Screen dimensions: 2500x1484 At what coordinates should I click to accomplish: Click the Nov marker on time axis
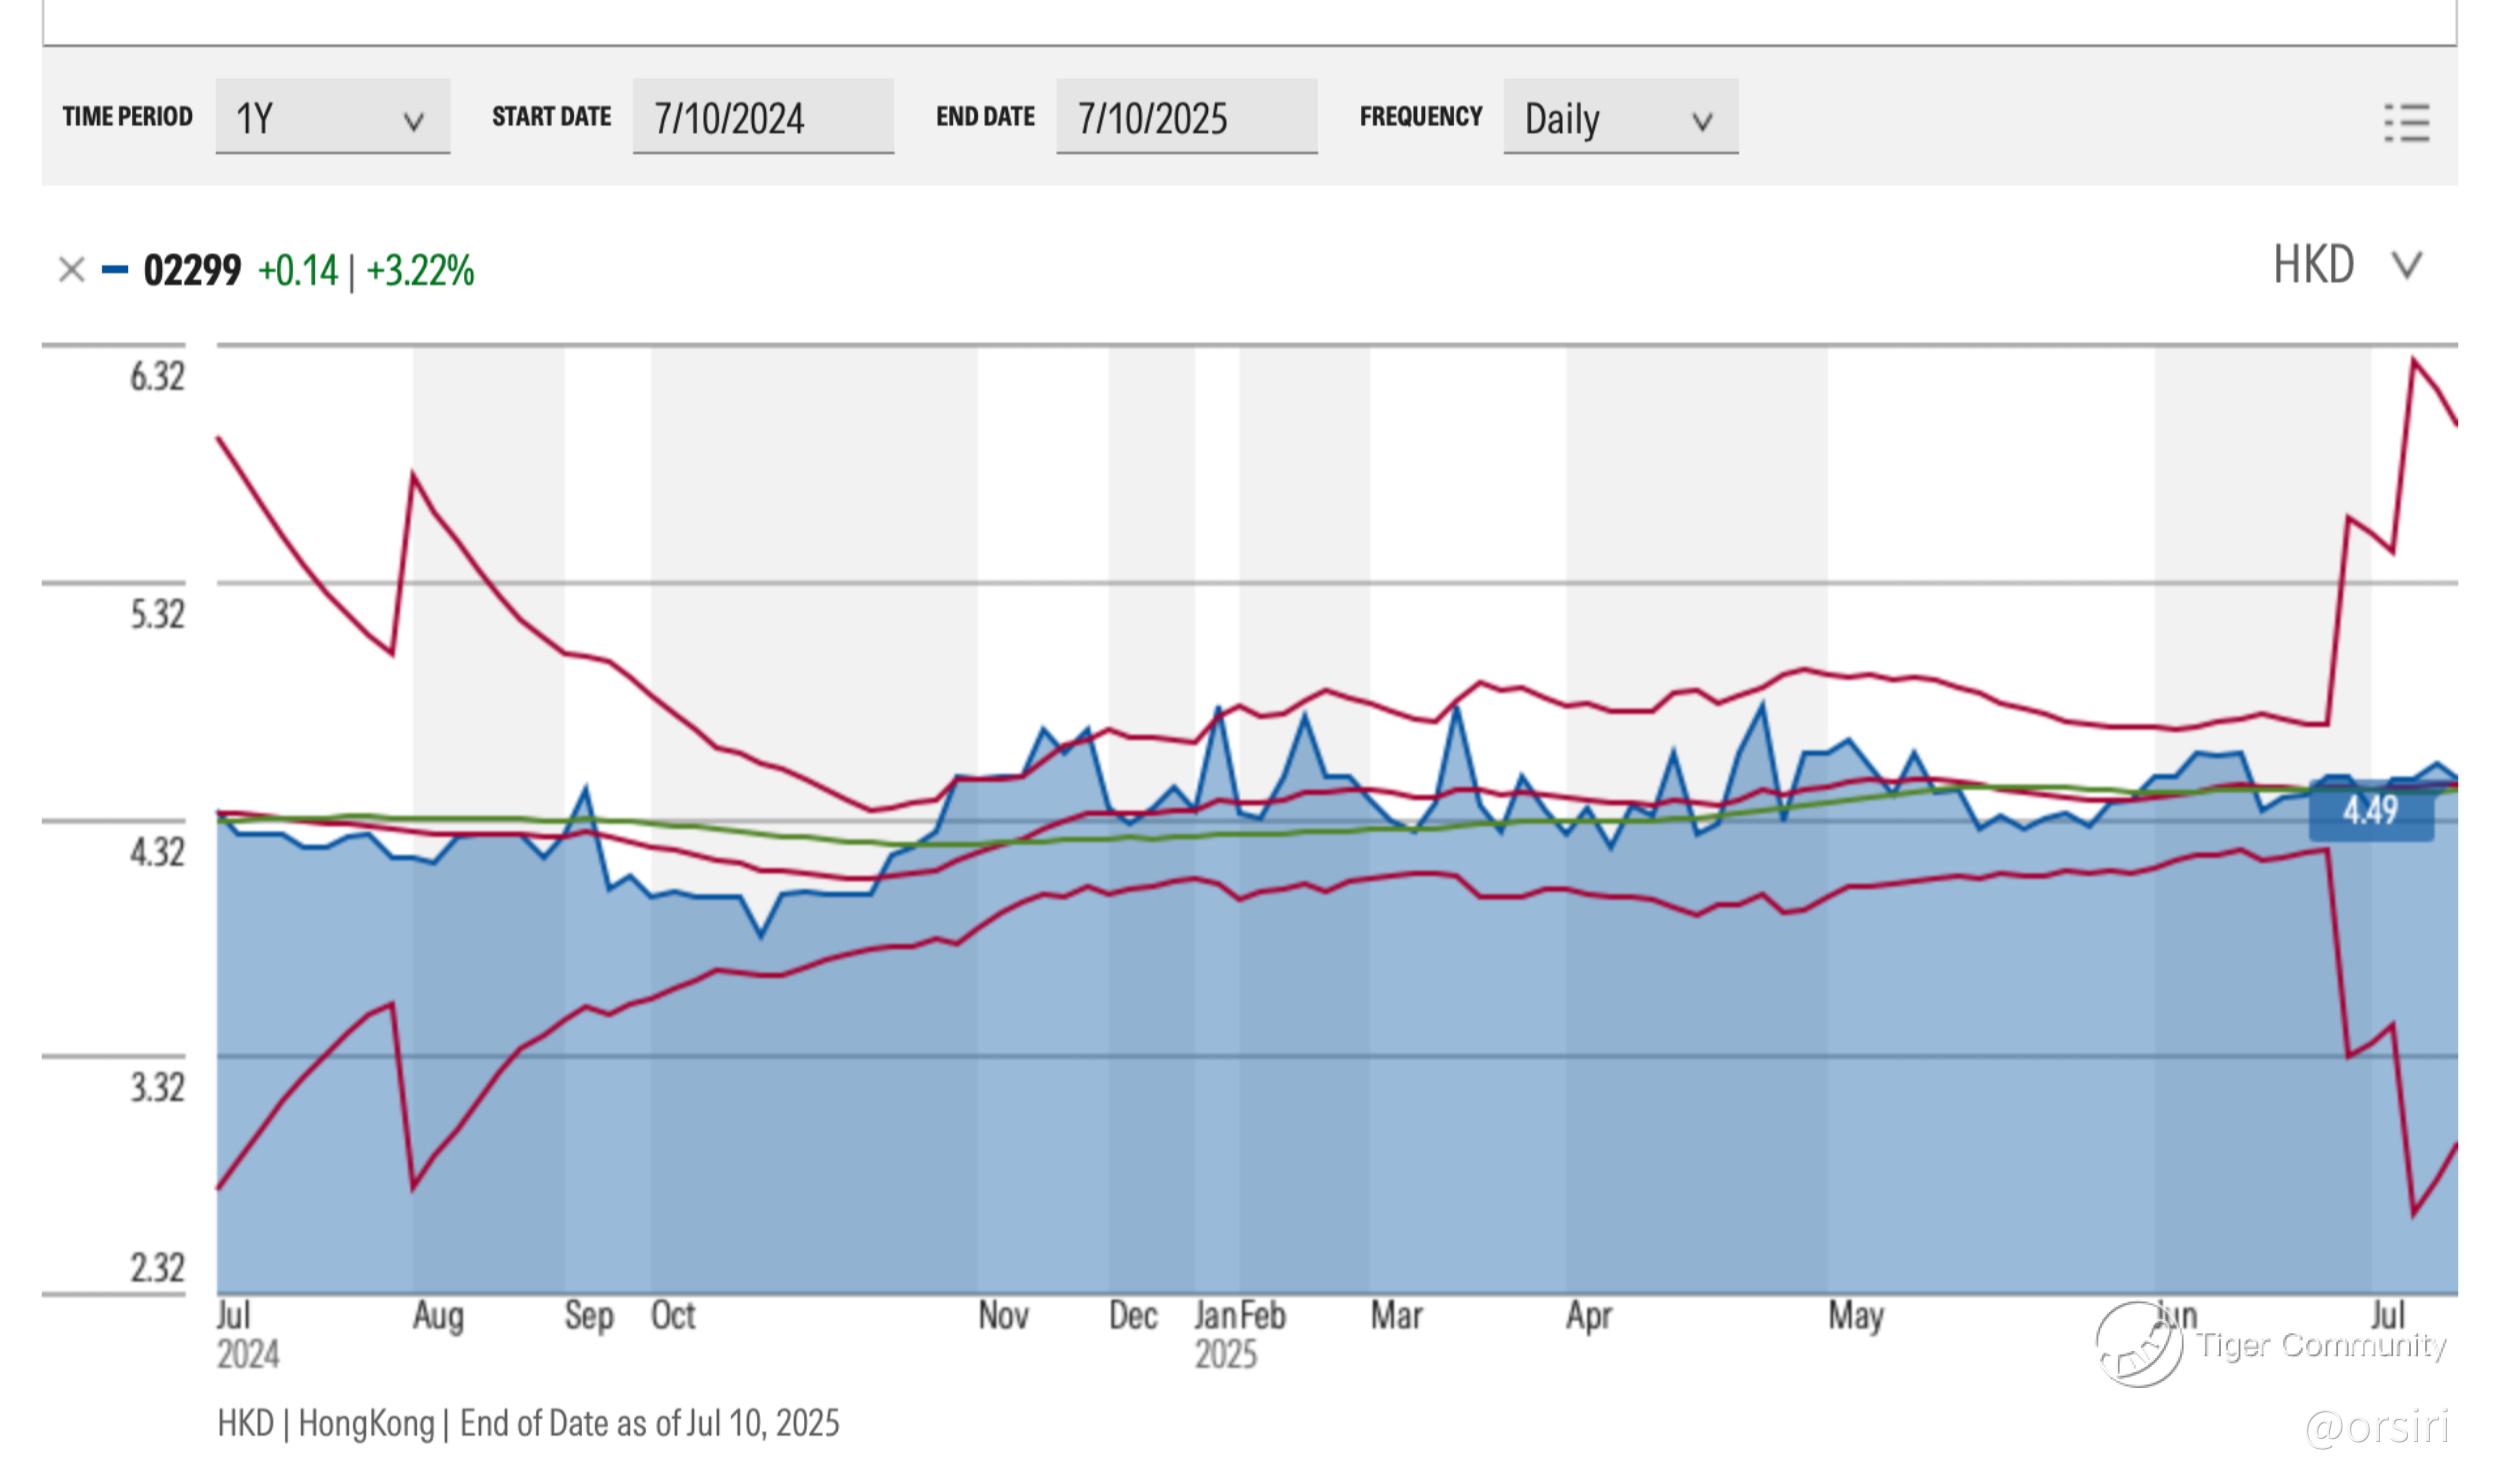[x=1003, y=1316]
